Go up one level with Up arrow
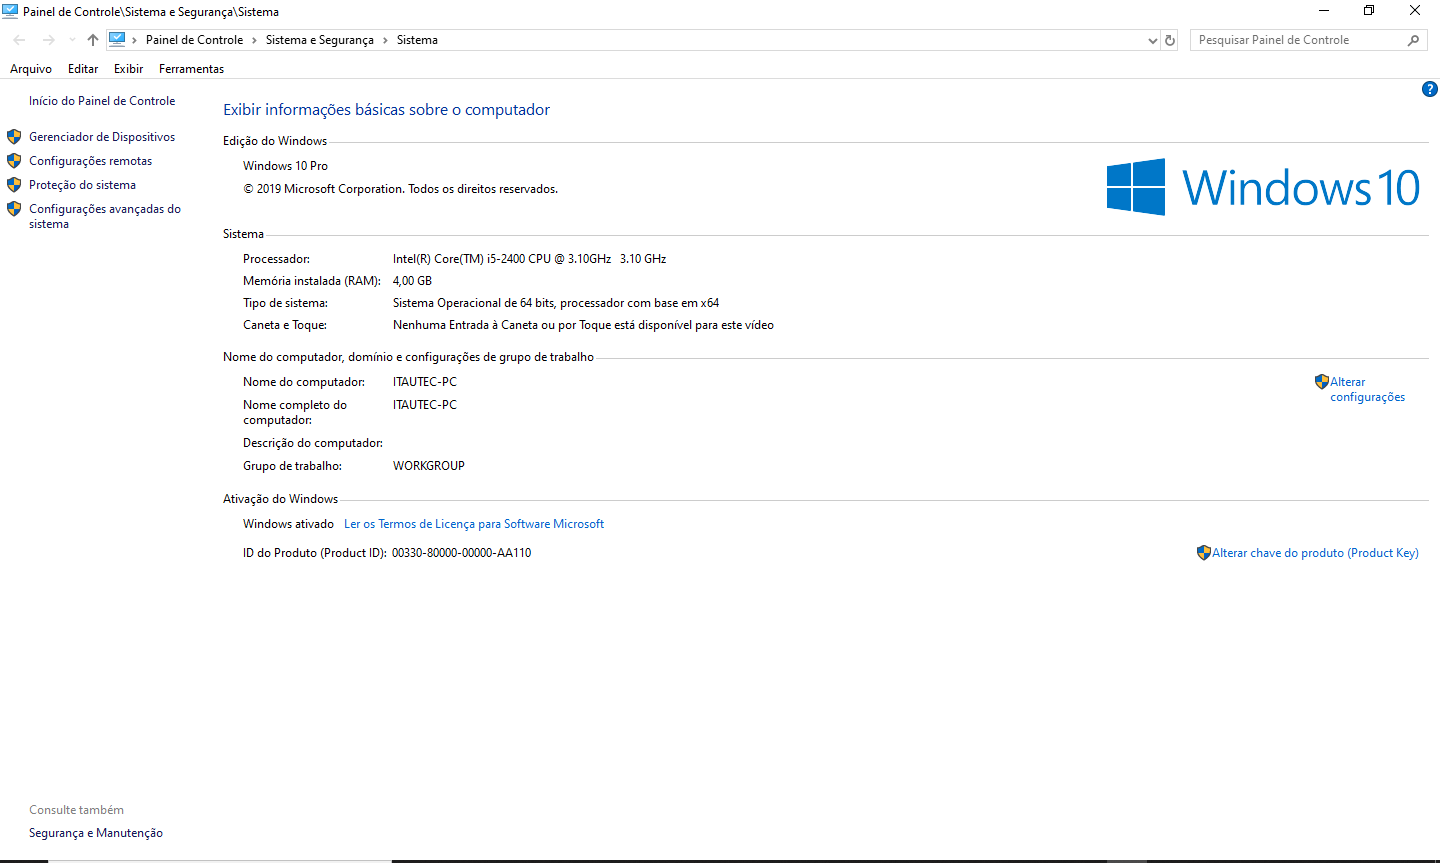The width and height of the screenshot is (1440, 863). [x=92, y=40]
